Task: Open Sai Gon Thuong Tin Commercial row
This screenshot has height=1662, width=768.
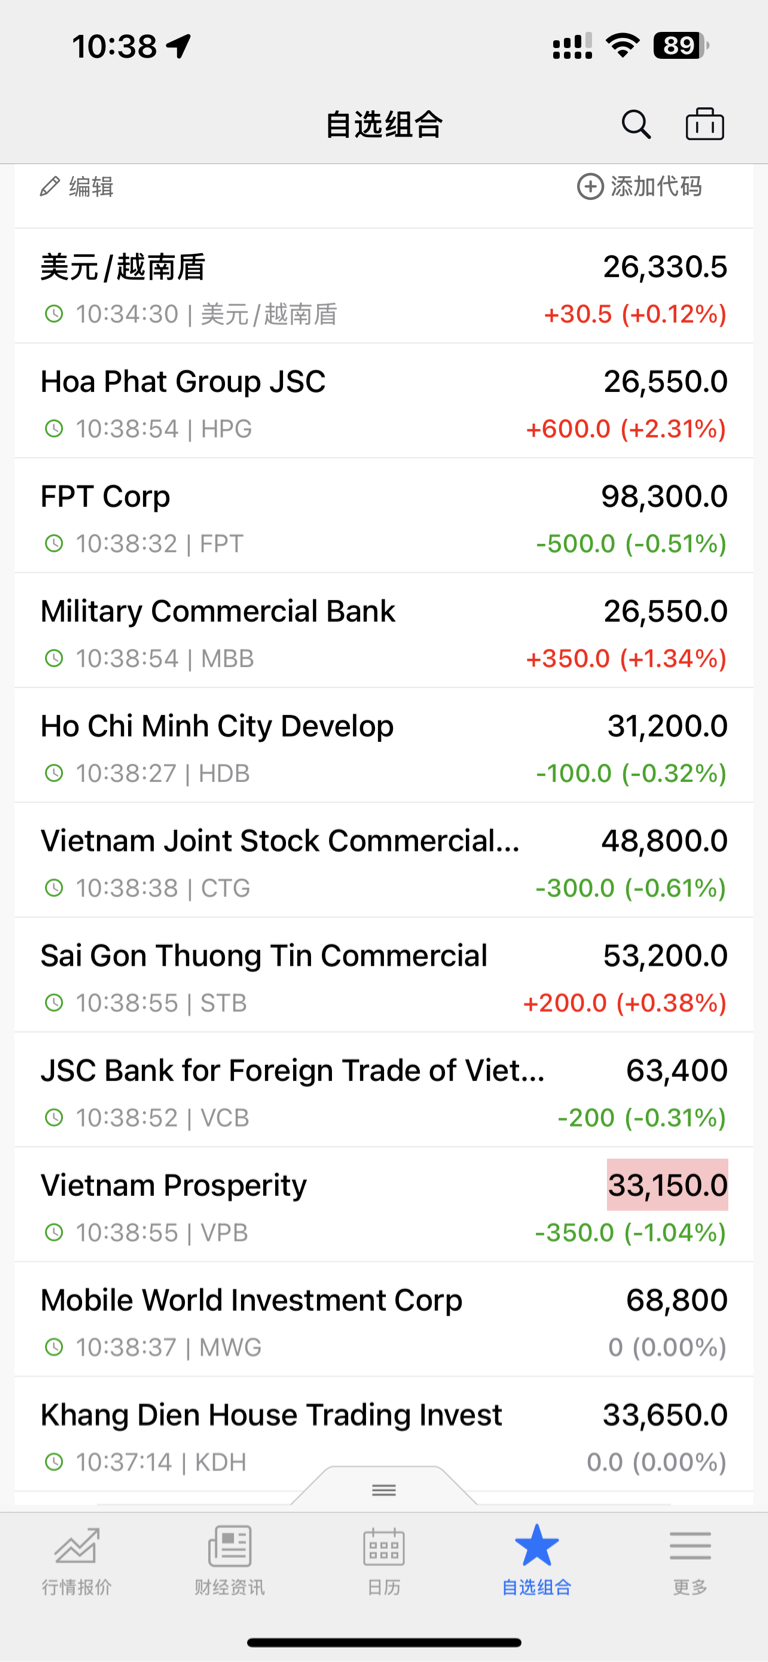Action: tap(384, 975)
